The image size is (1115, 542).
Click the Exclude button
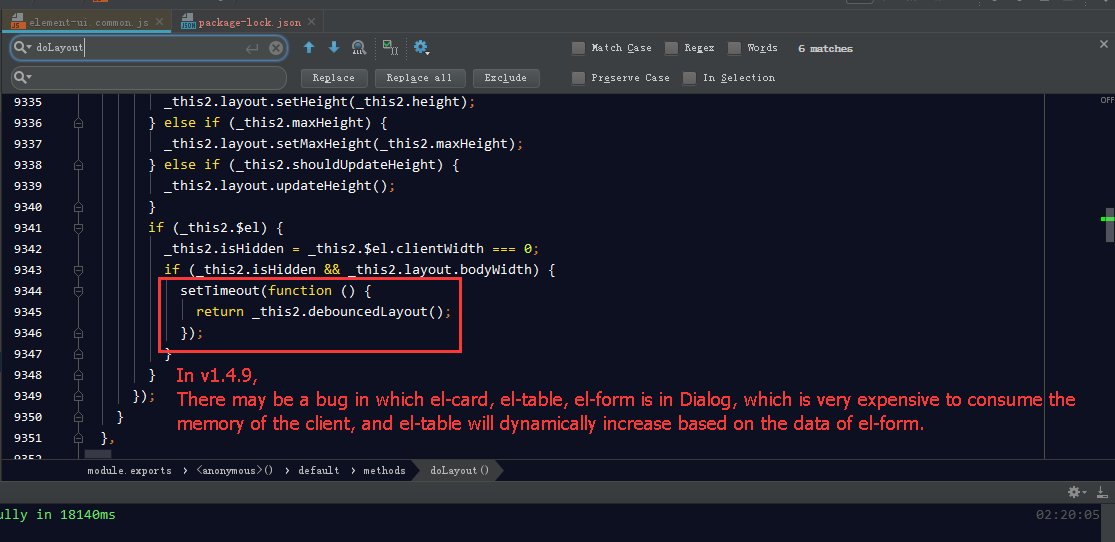tap(505, 78)
